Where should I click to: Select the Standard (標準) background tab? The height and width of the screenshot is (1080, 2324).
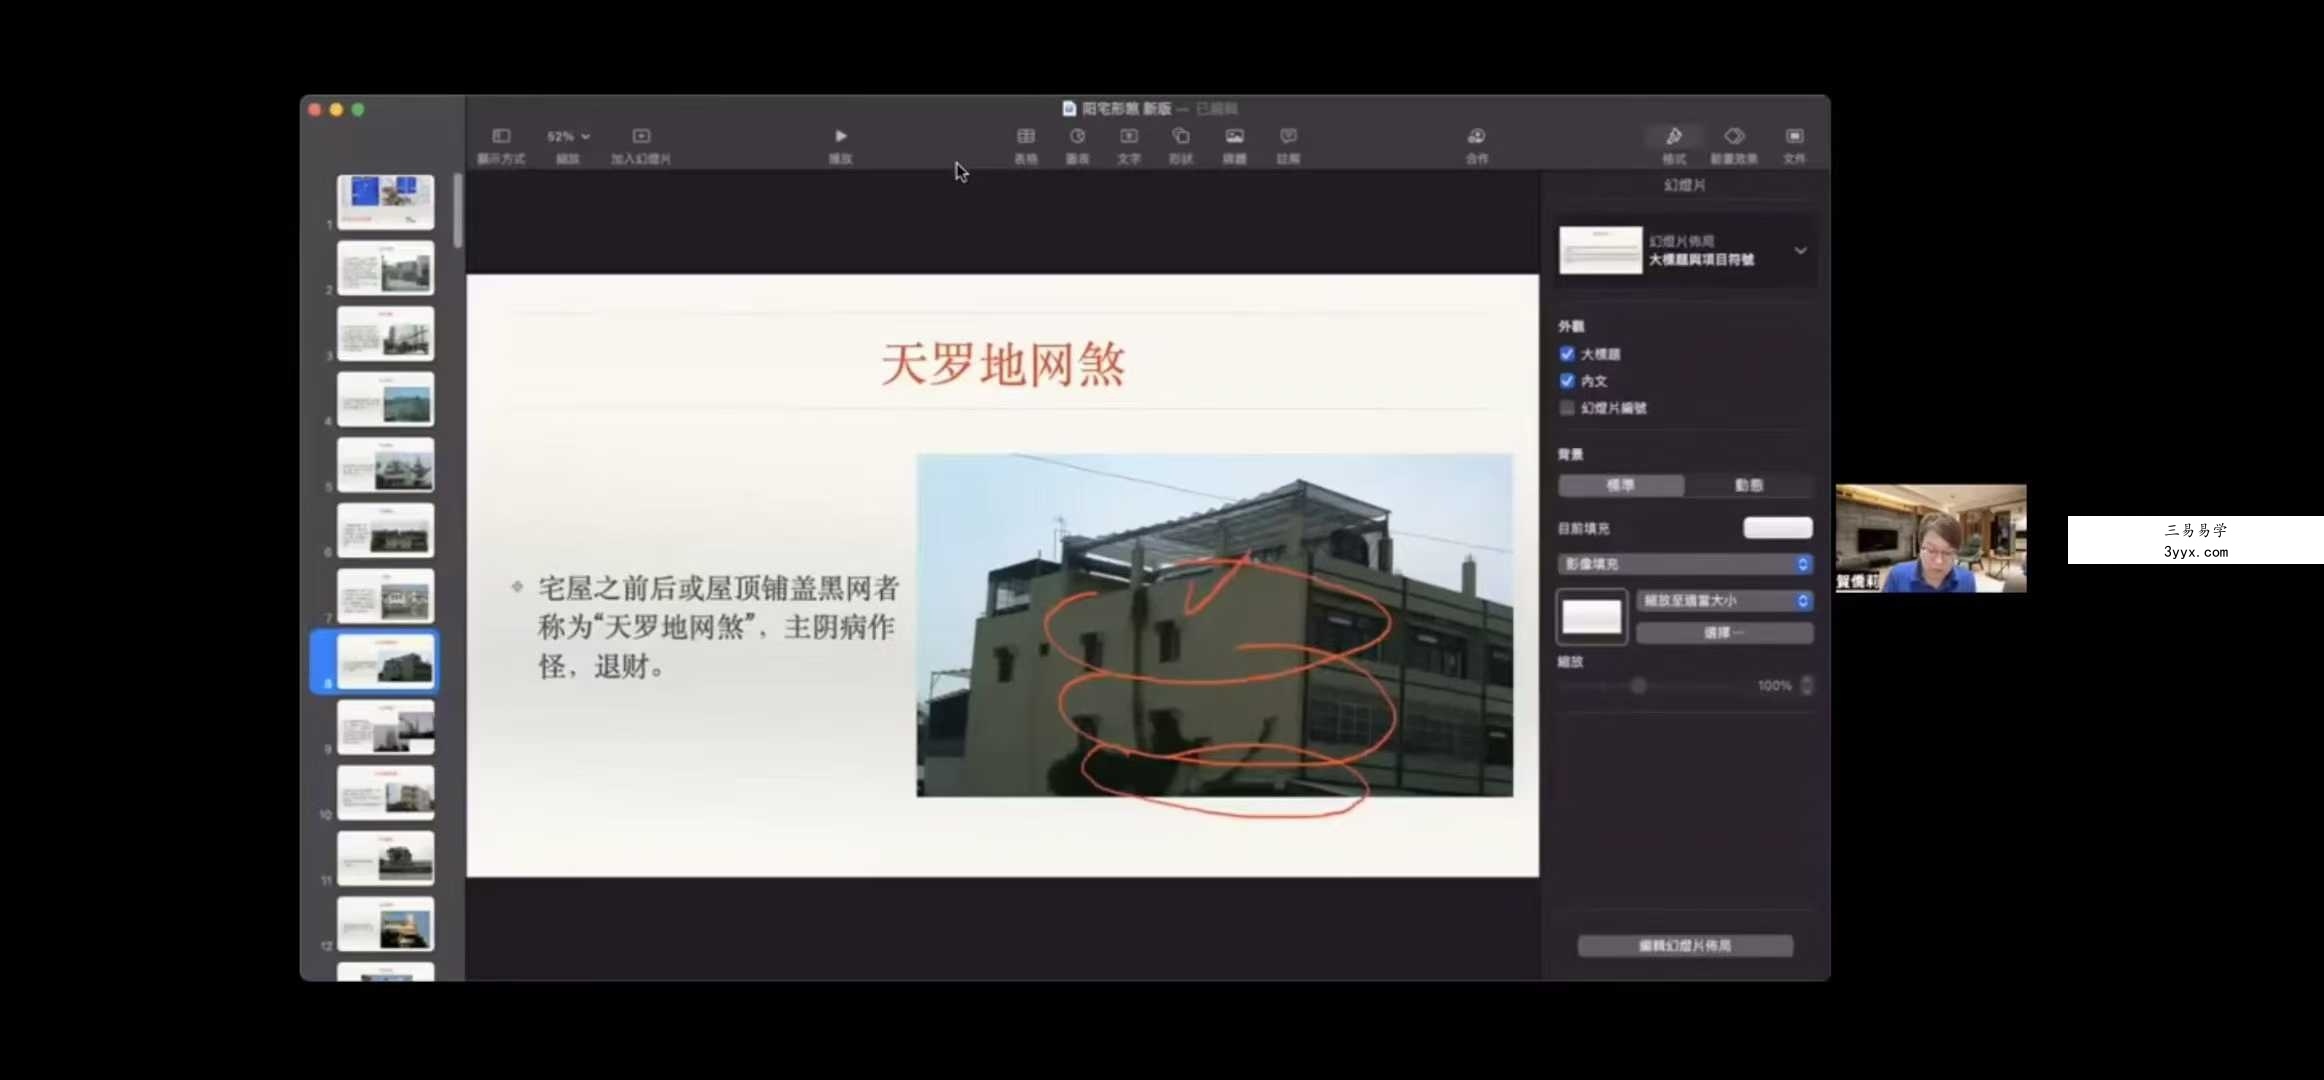tap(1621, 485)
